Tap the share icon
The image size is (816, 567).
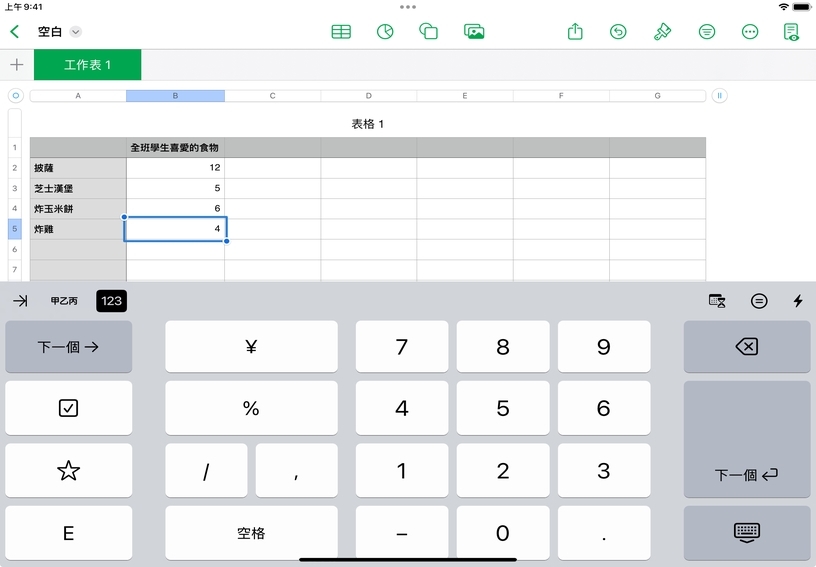coord(575,32)
